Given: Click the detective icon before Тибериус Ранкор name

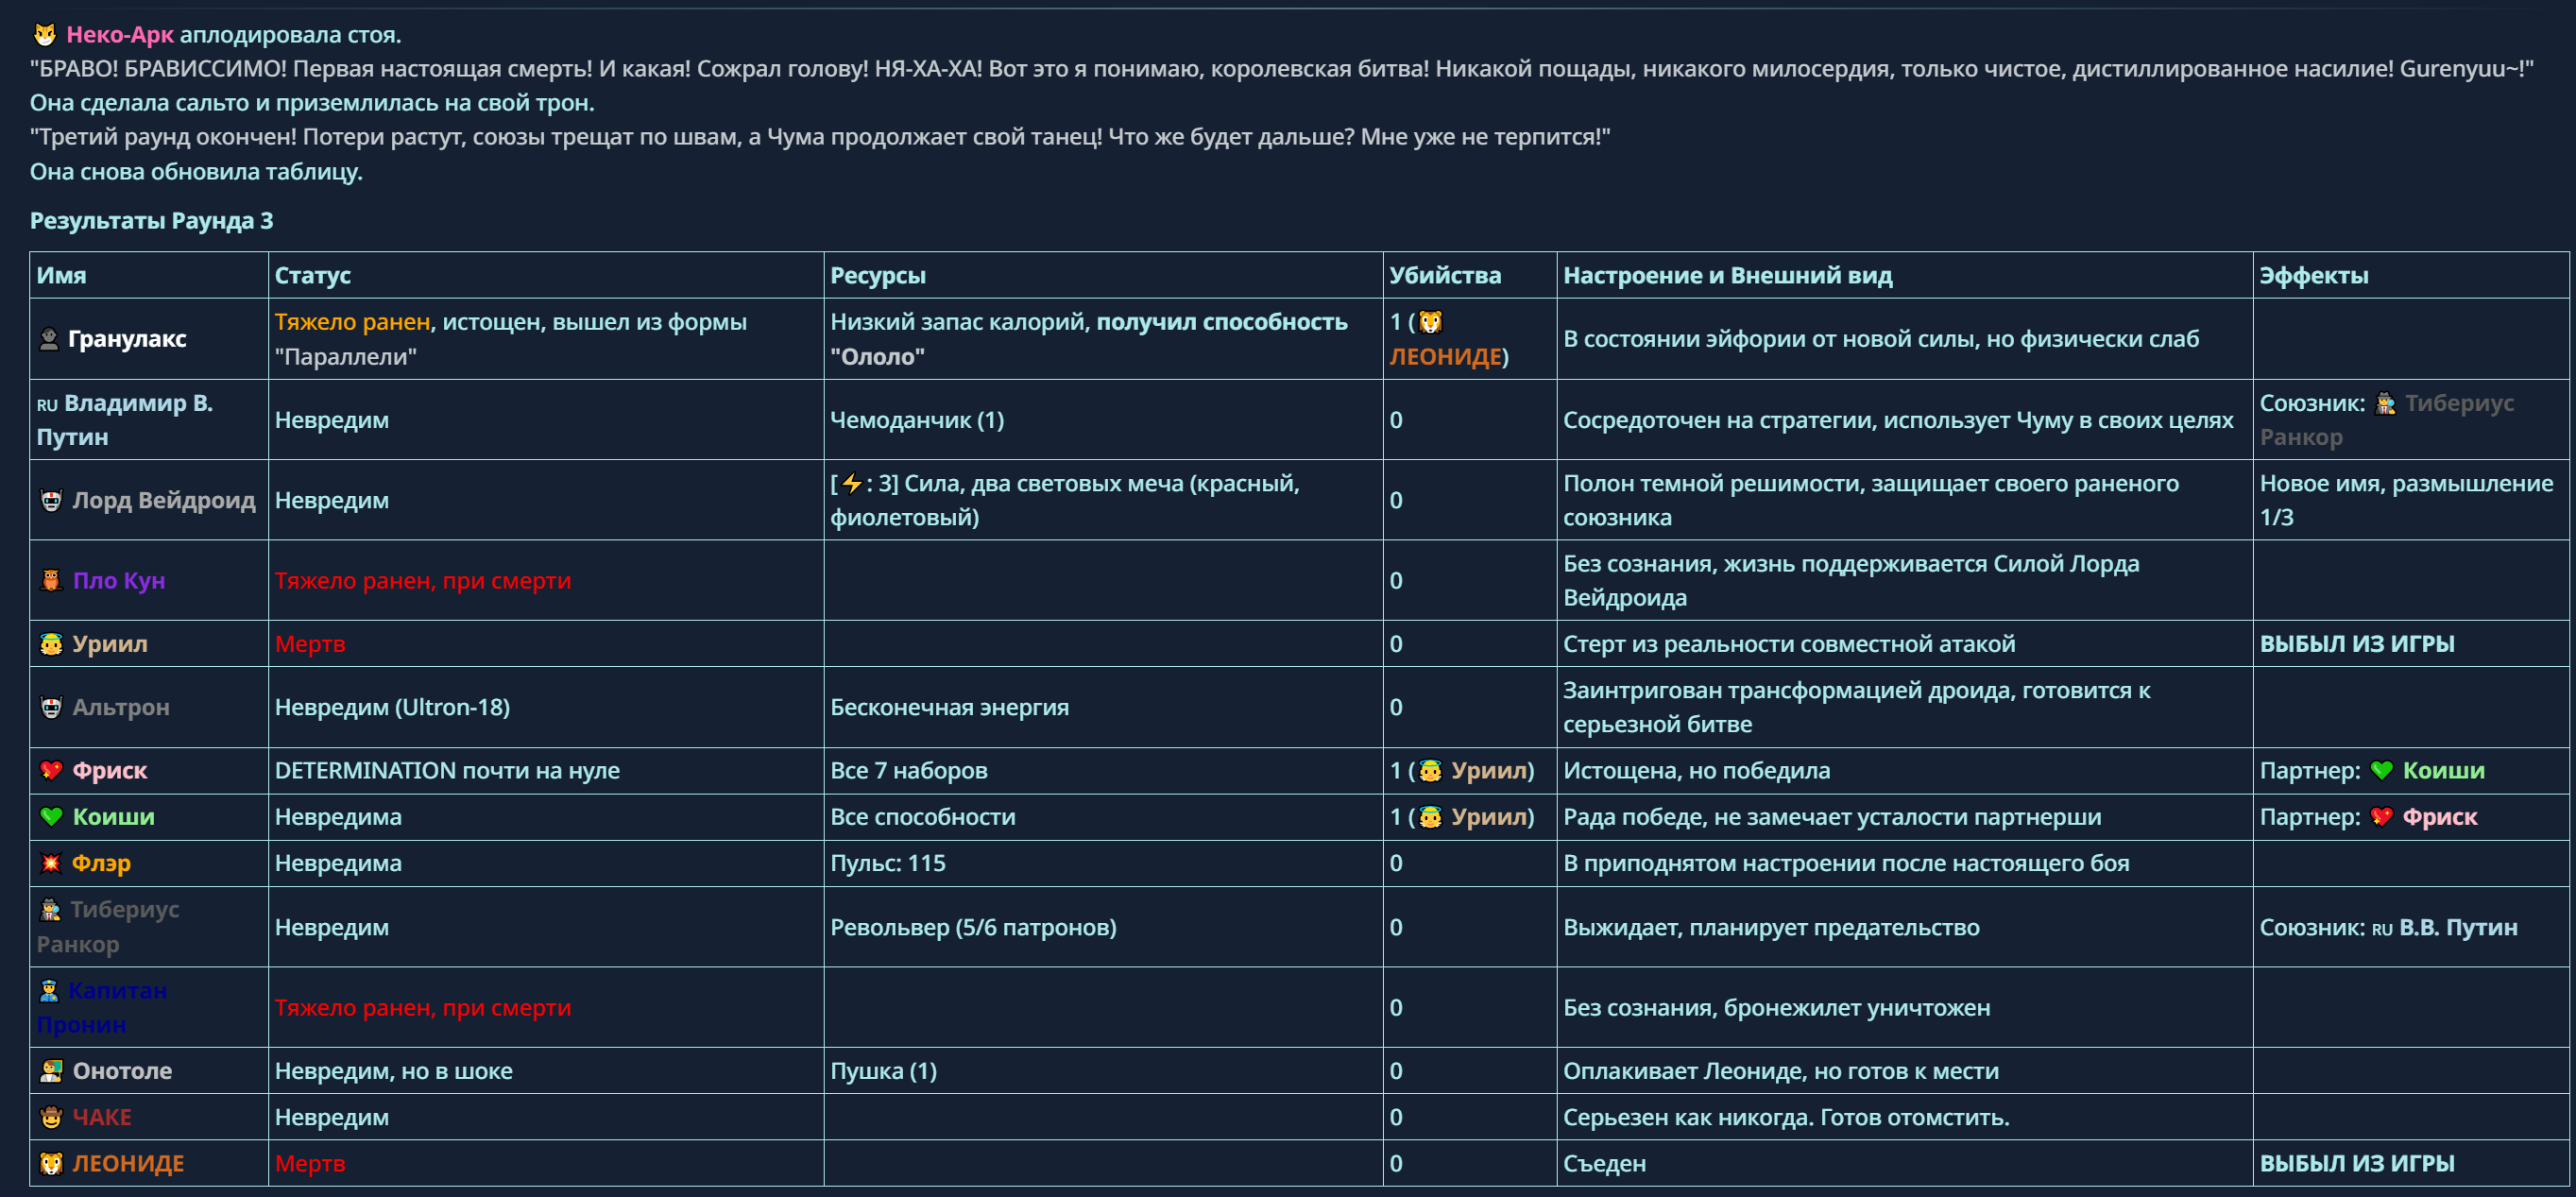Looking at the screenshot, I should 50,910.
